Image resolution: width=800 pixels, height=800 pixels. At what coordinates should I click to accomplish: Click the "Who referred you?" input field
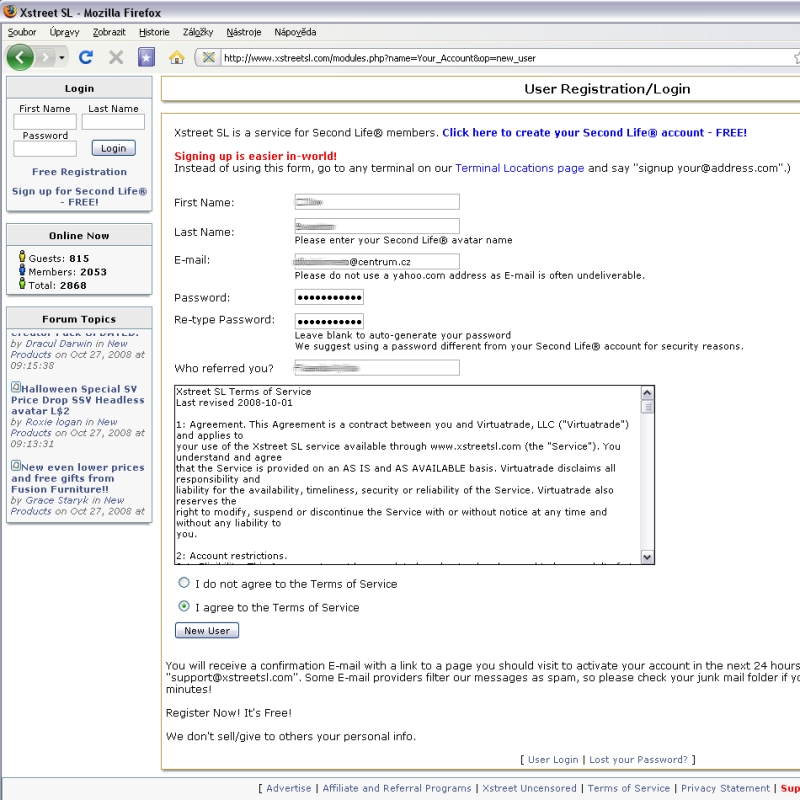(376, 368)
